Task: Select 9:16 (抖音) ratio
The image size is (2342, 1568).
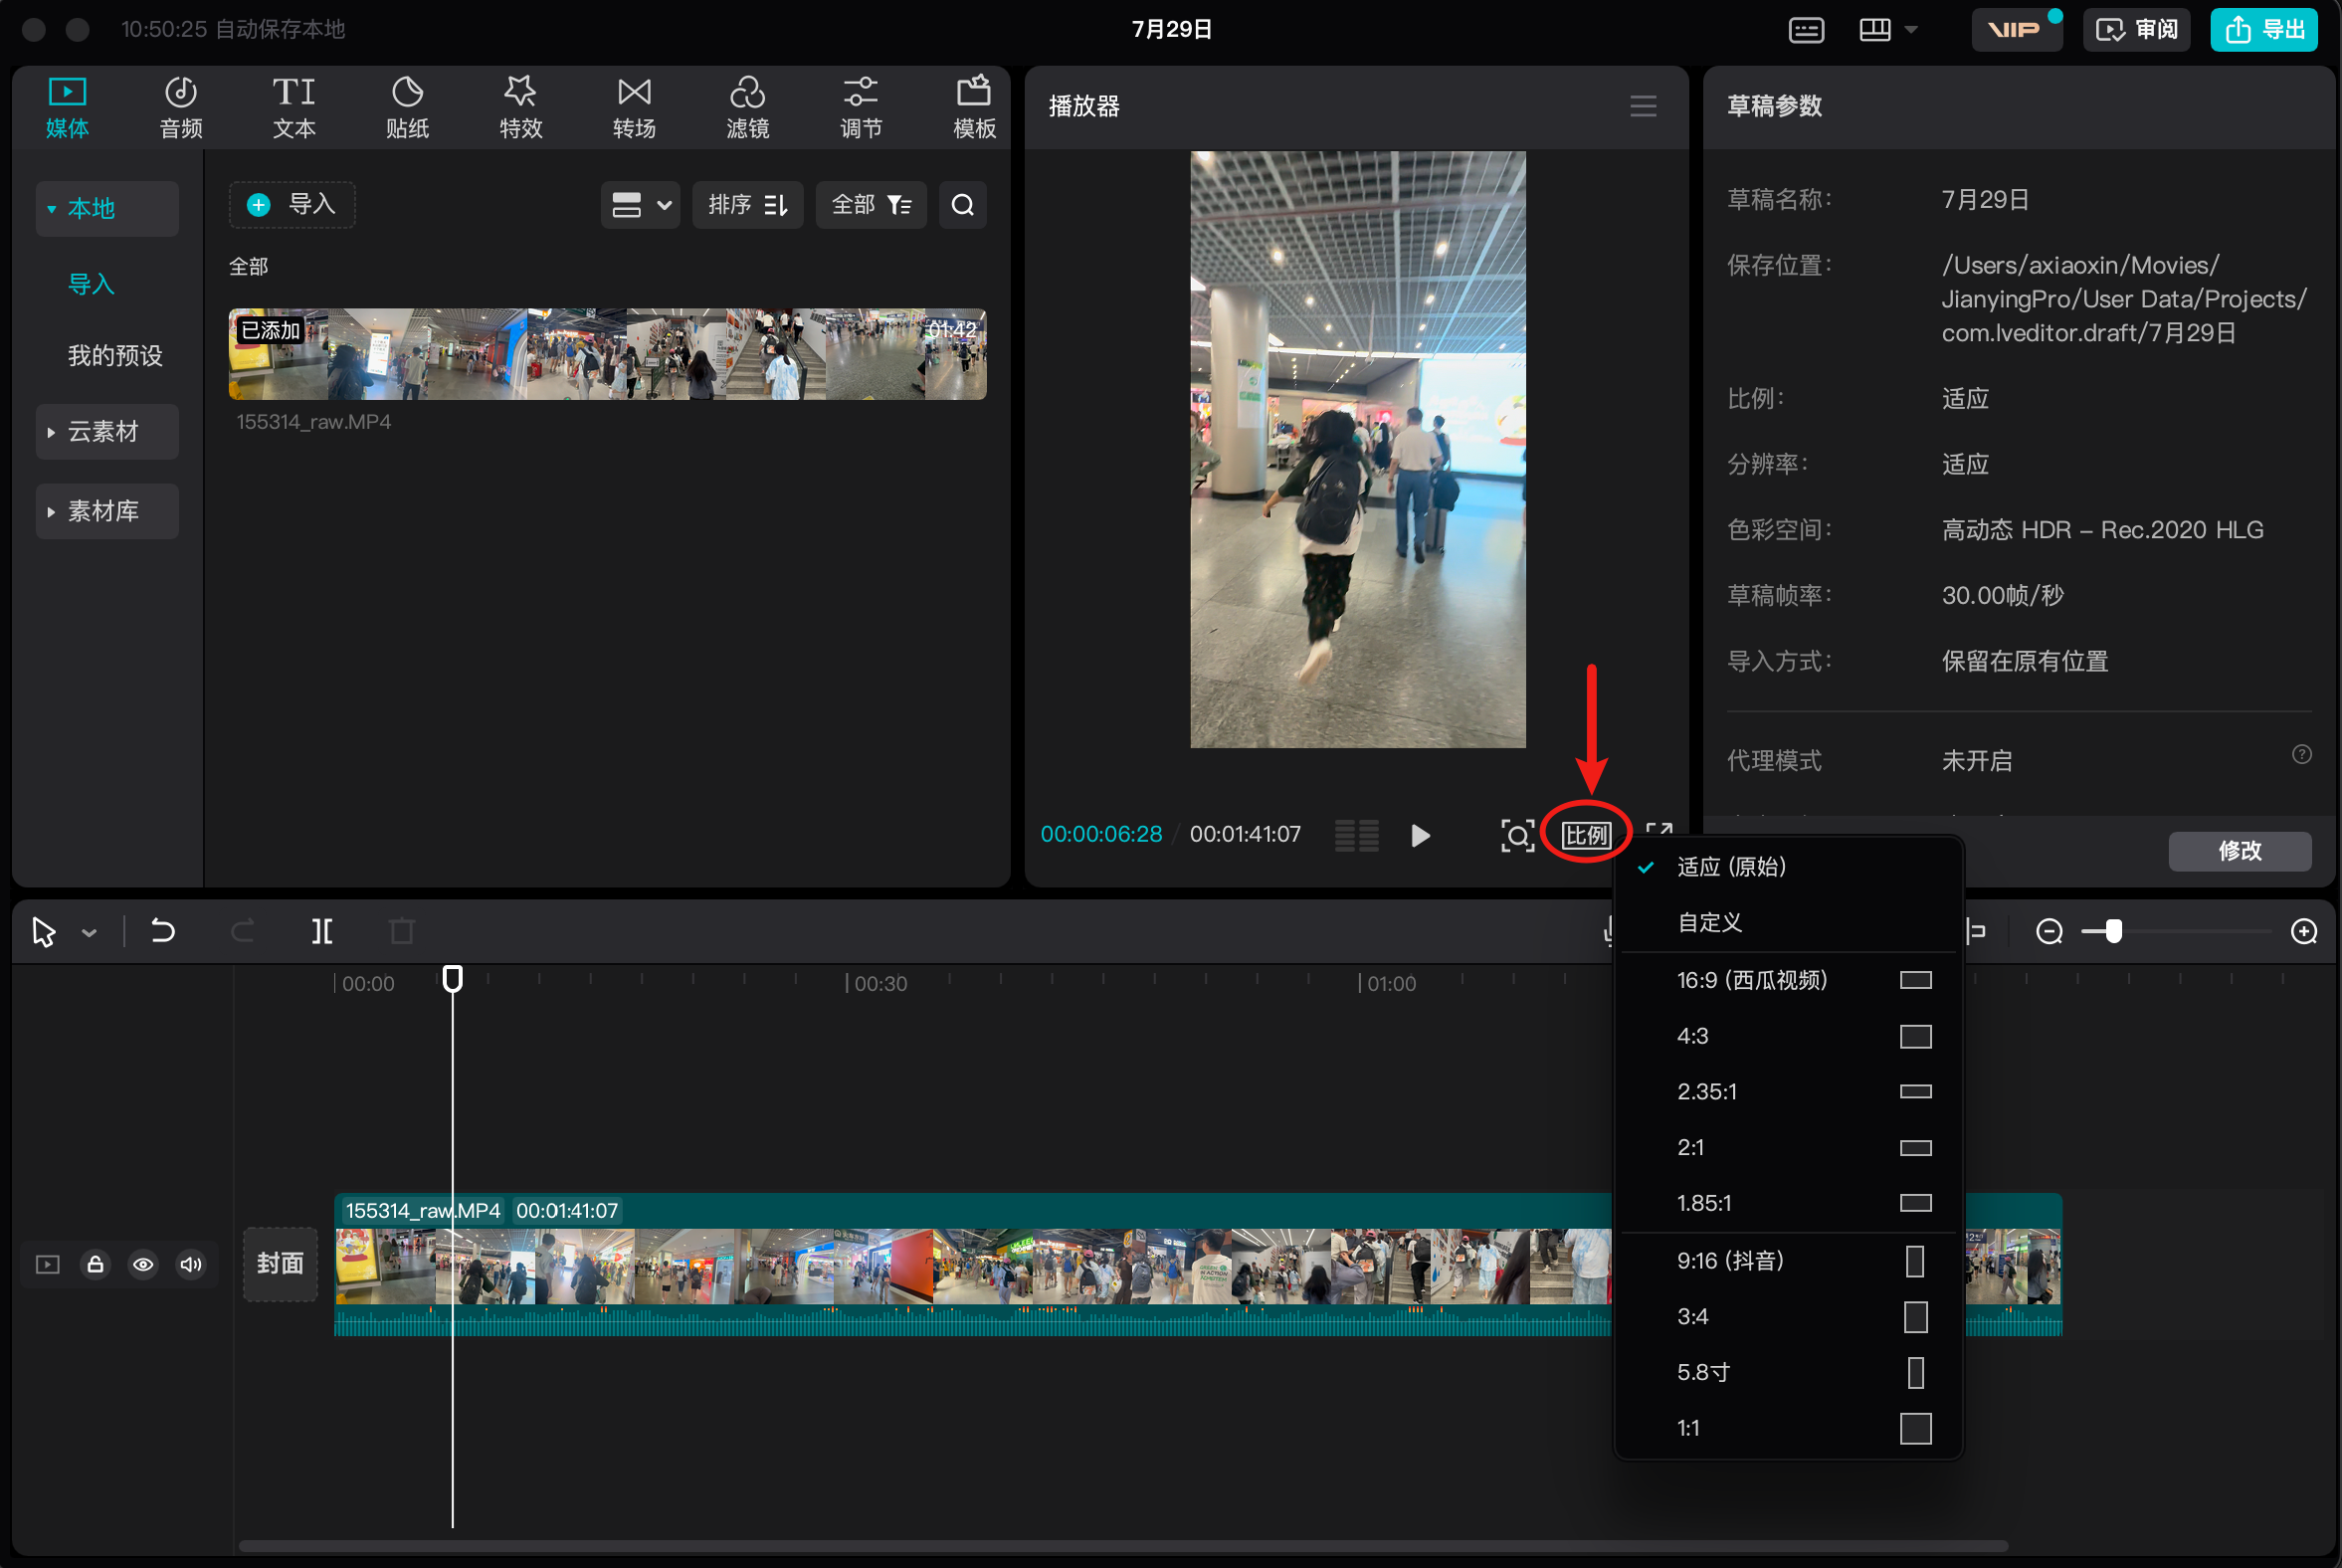Action: point(1788,1261)
